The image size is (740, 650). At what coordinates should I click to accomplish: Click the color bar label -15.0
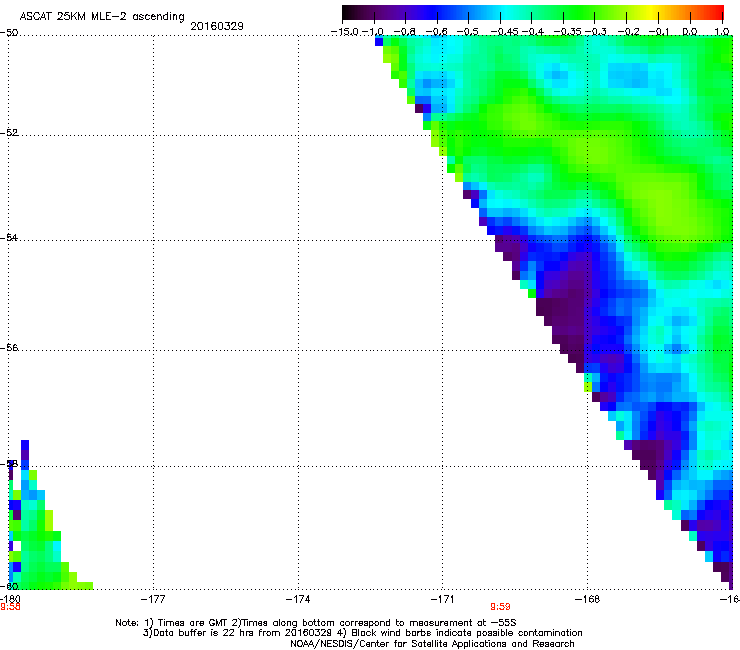[345, 32]
